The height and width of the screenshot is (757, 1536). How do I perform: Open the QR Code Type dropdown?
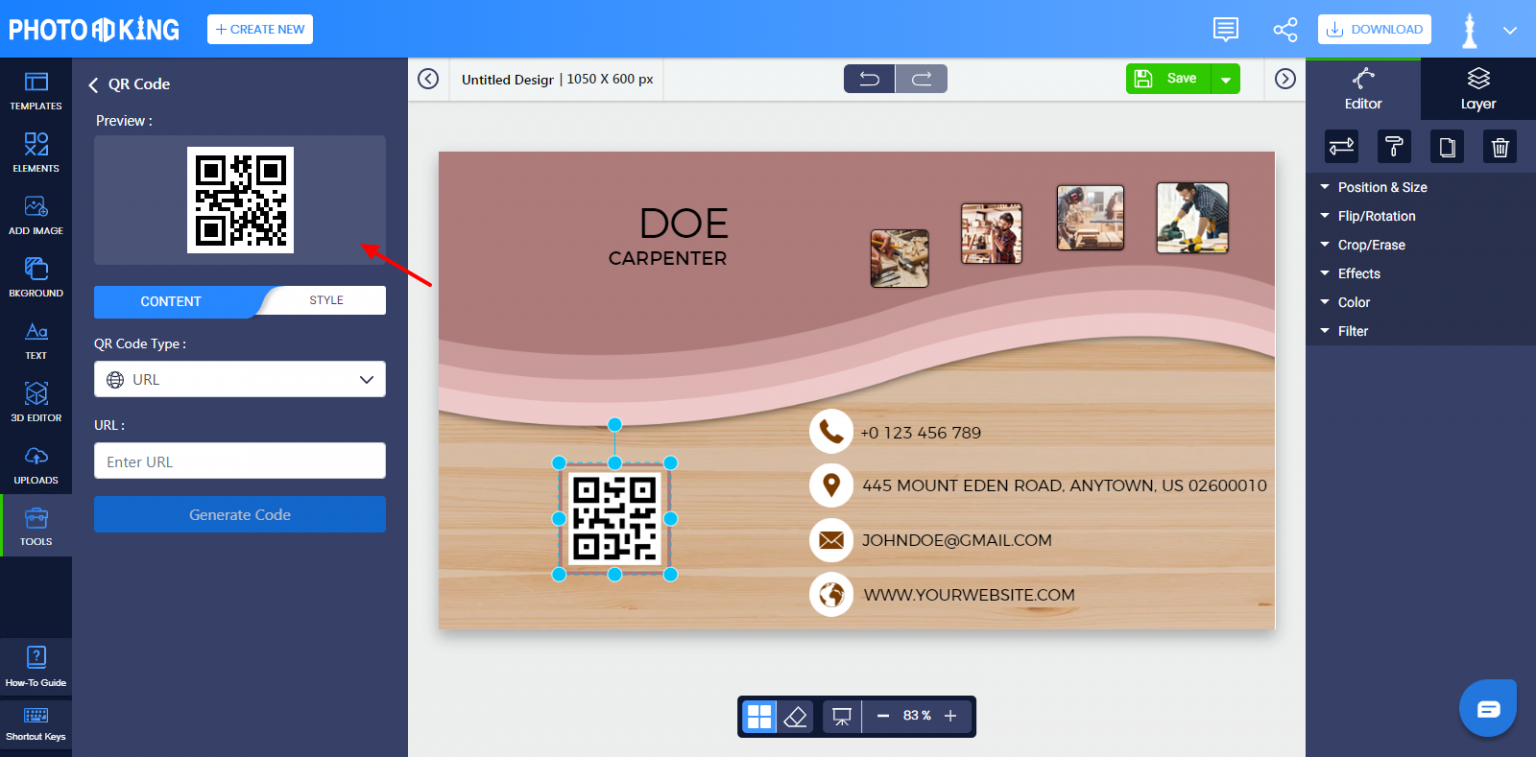tap(240, 379)
